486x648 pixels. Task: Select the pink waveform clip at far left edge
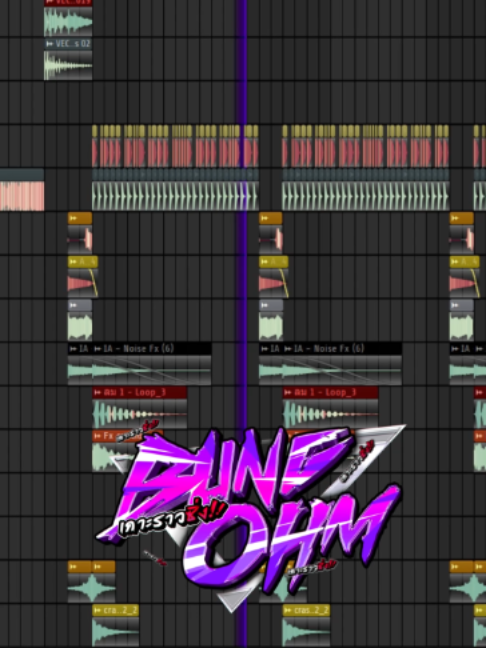[22, 196]
